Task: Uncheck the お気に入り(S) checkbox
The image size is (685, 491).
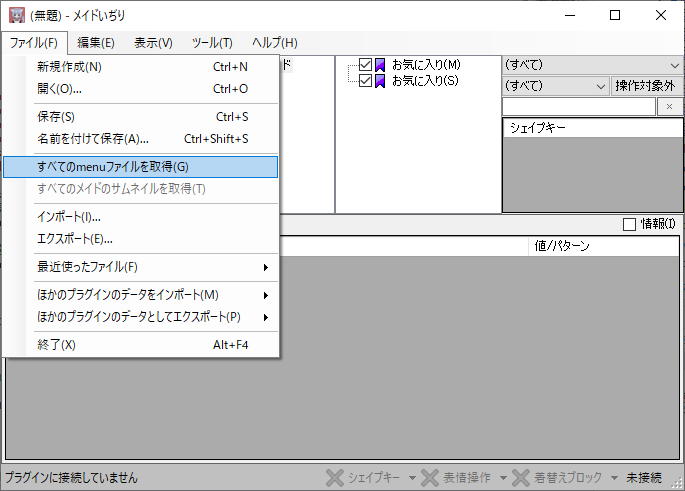Action: tap(365, 80)
